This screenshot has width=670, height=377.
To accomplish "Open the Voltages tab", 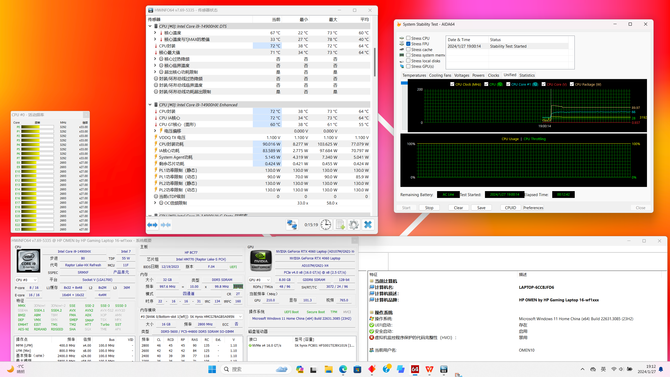I will pyautogui.click(x=461, y=75).
